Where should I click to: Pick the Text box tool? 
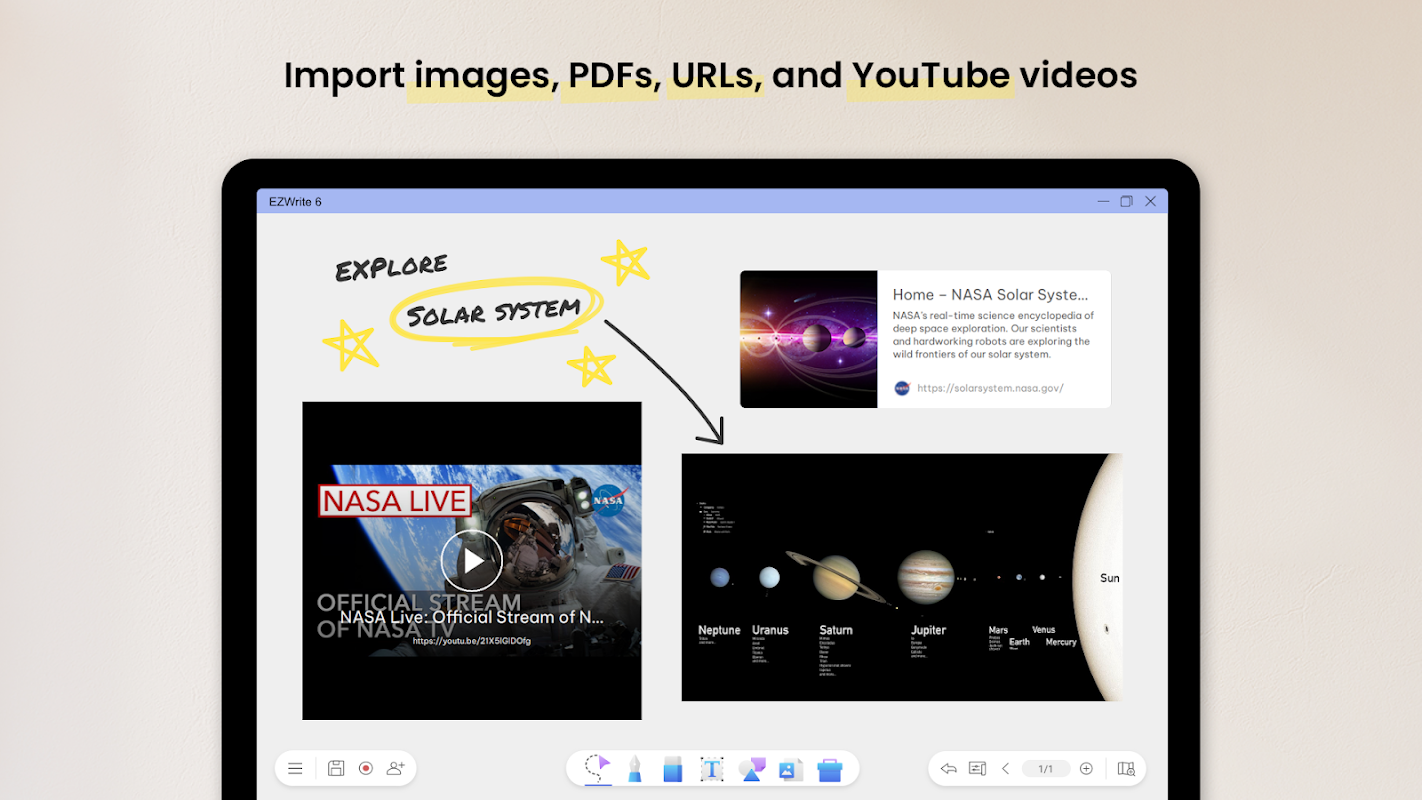(711, 768)
